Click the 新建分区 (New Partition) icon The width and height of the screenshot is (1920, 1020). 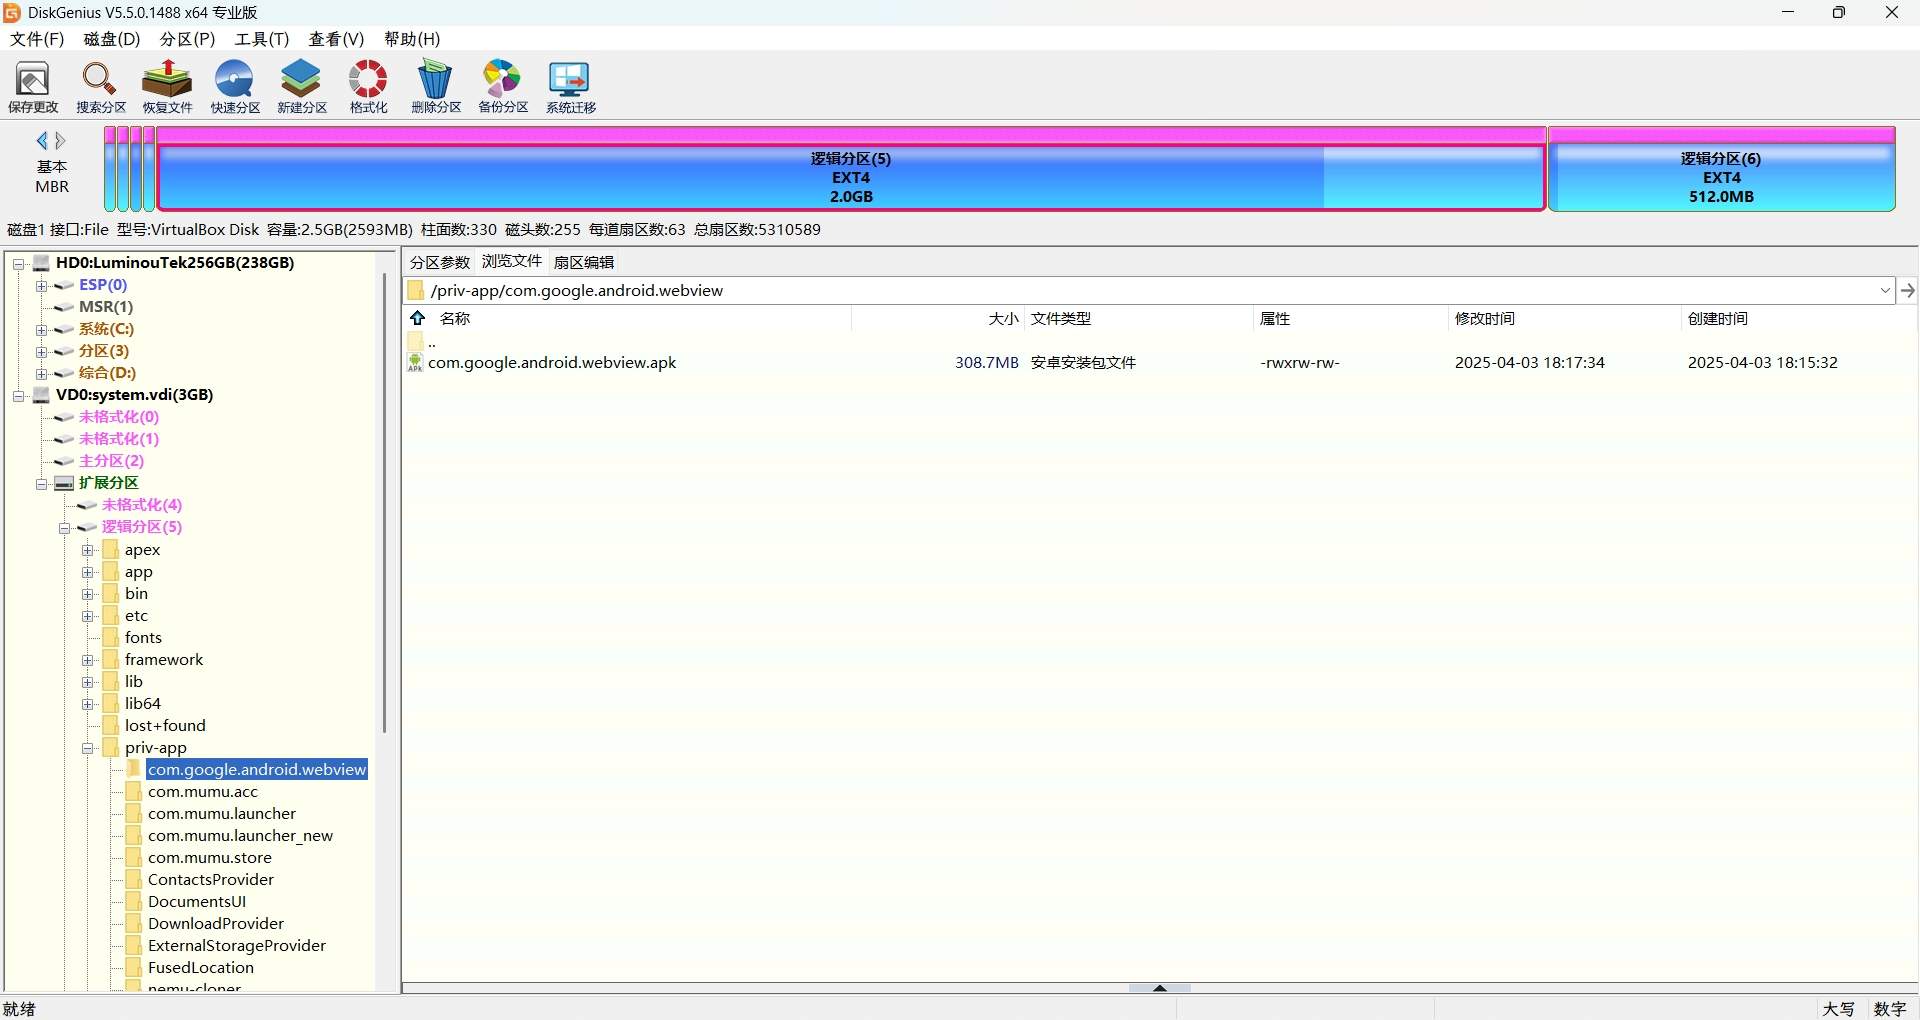(x=301, y=87)
